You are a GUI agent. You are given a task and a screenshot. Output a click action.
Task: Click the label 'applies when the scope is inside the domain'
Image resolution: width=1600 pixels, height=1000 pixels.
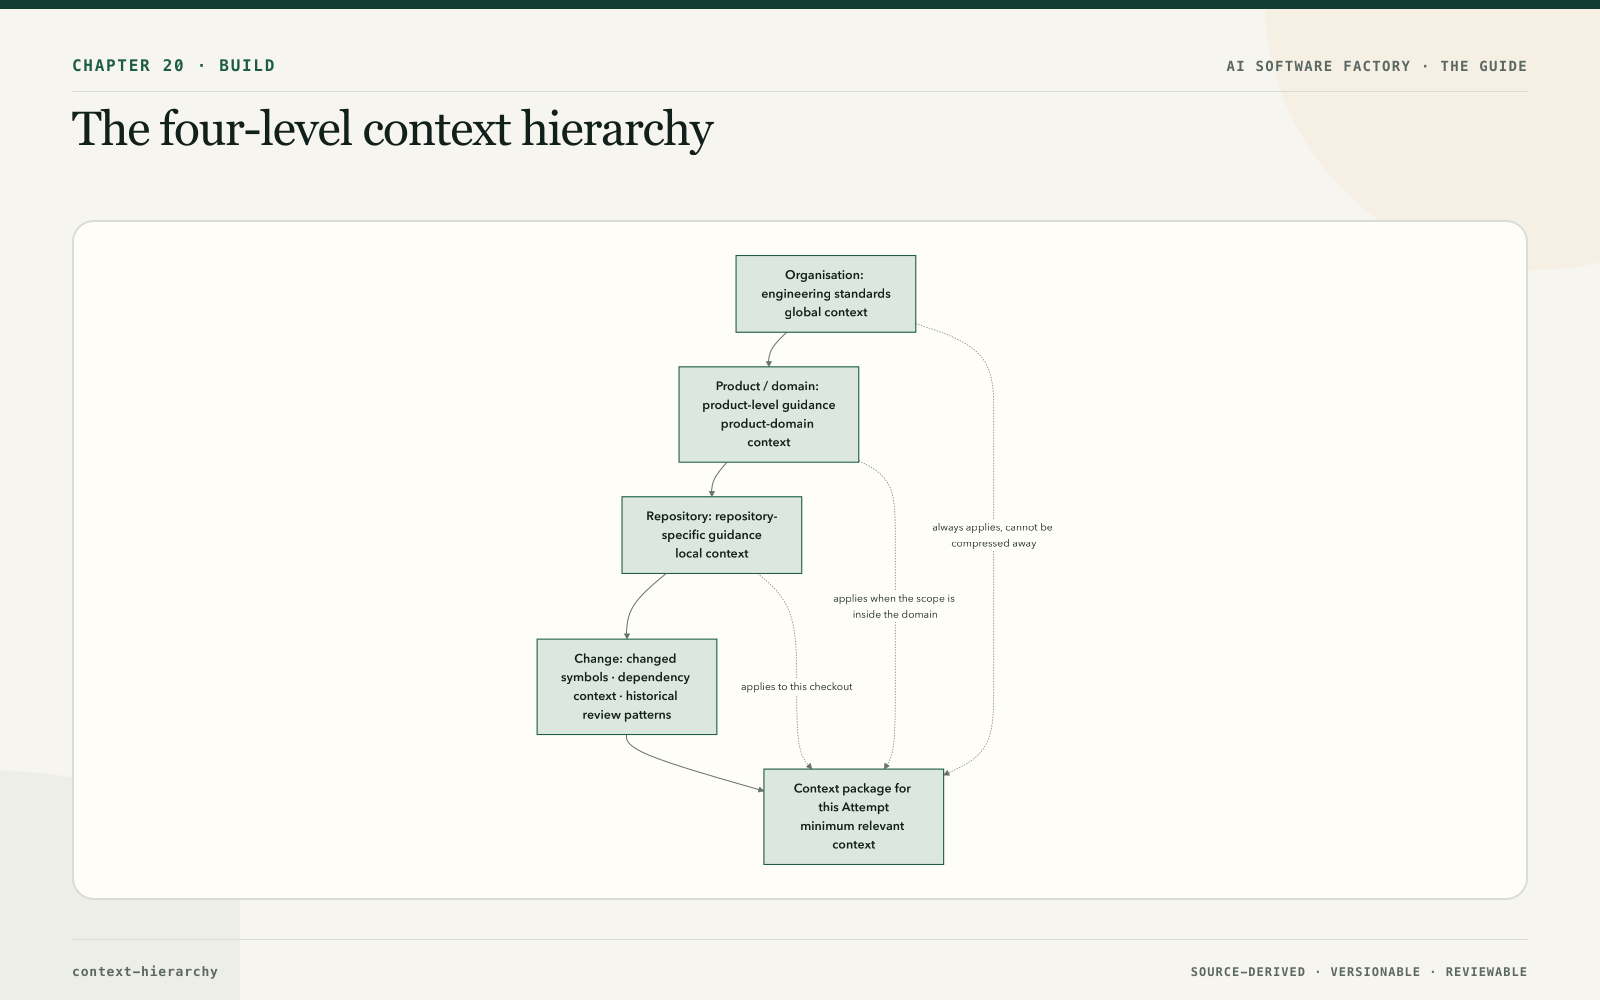coord(894,606)
